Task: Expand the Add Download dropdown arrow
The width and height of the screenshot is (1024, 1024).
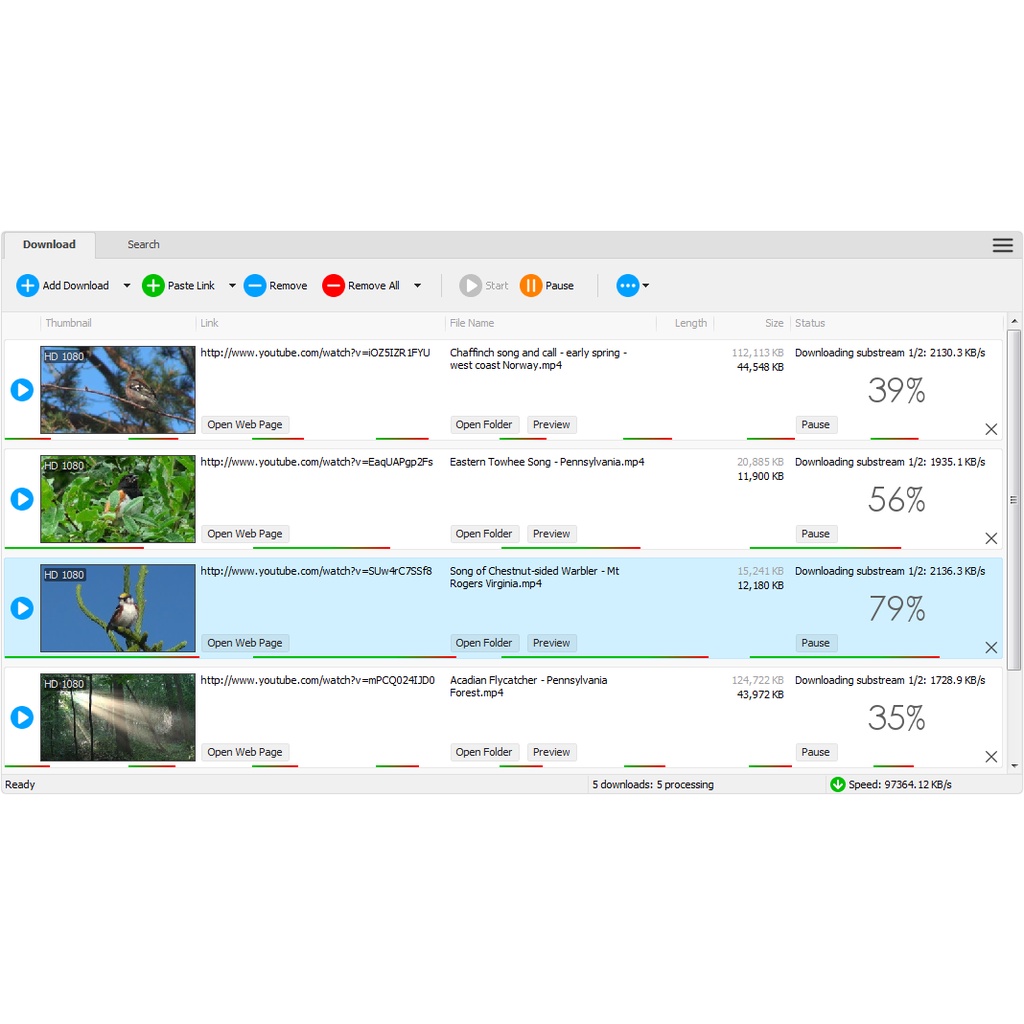Action: point(127,285)
